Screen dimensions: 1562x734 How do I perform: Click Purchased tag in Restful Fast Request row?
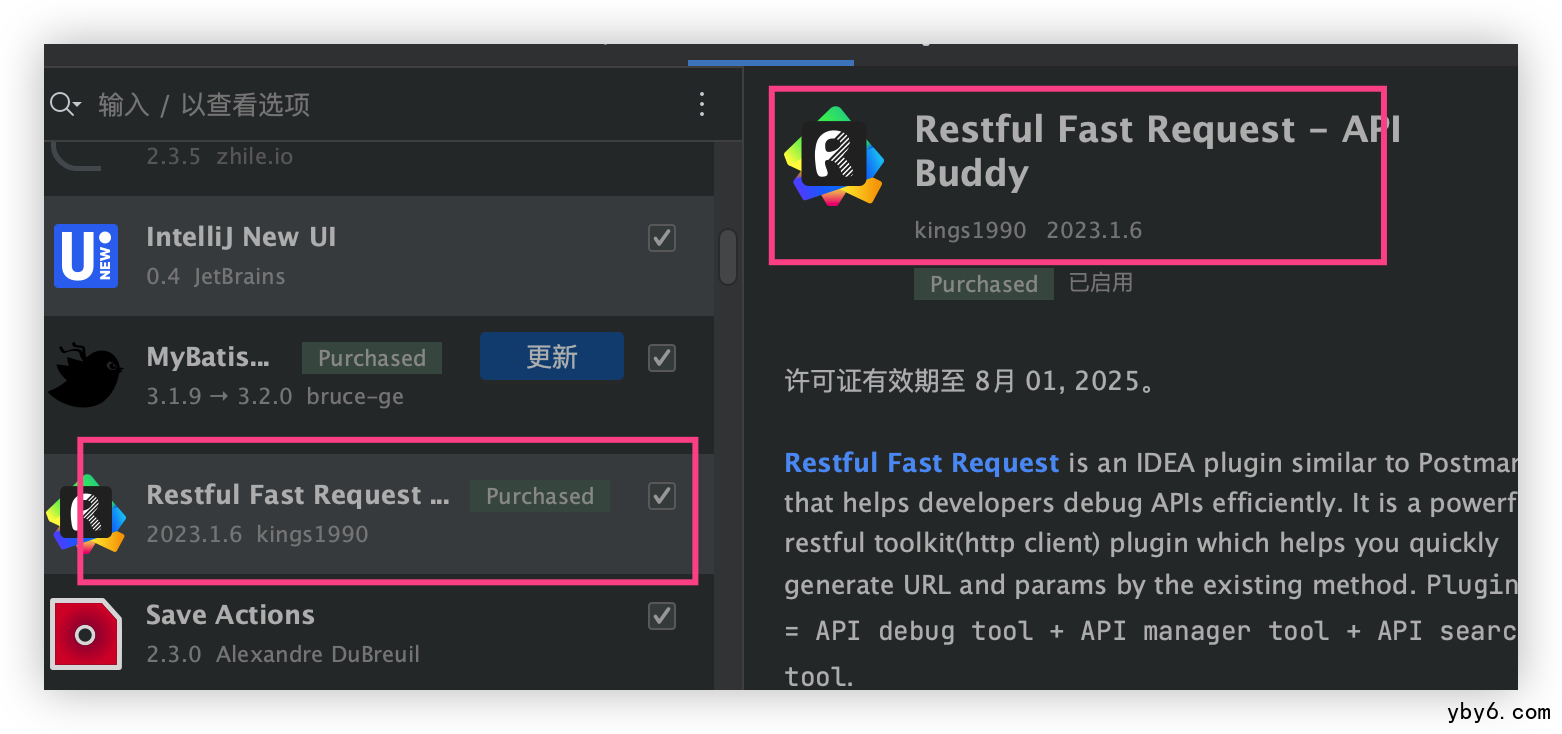click(540, 496)
